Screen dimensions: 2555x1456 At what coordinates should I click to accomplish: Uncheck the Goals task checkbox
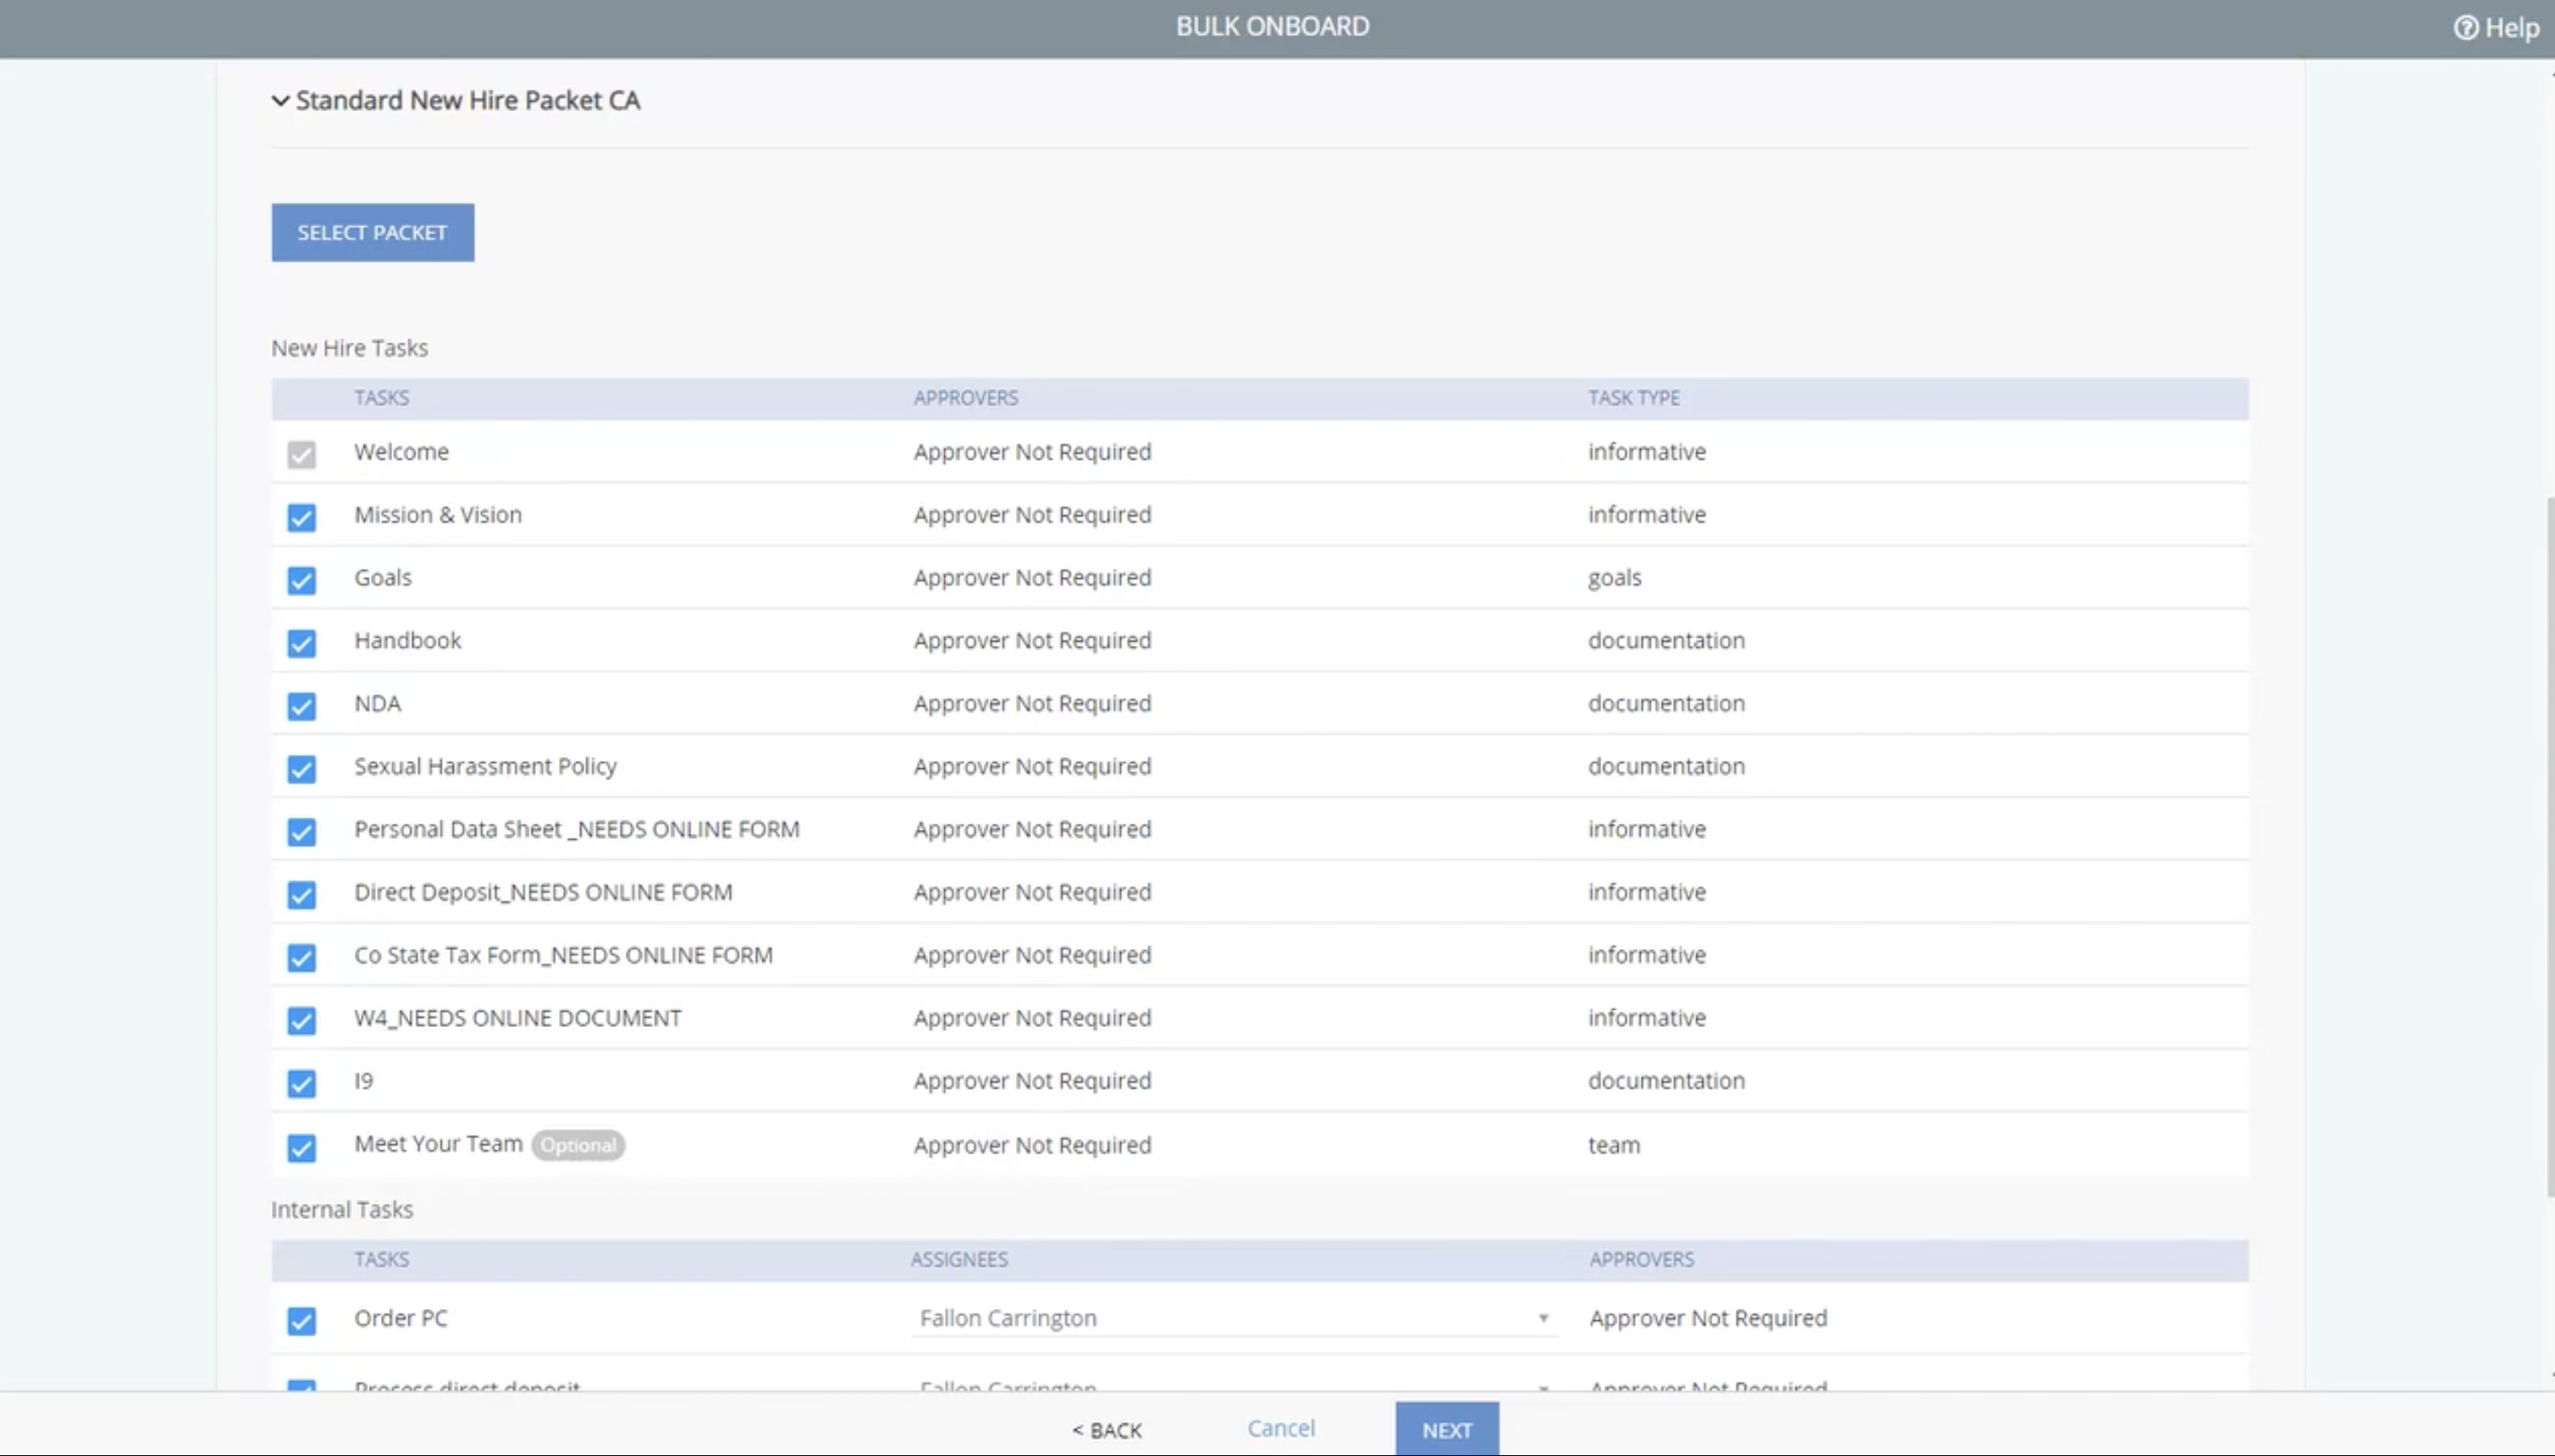[301, 580]
